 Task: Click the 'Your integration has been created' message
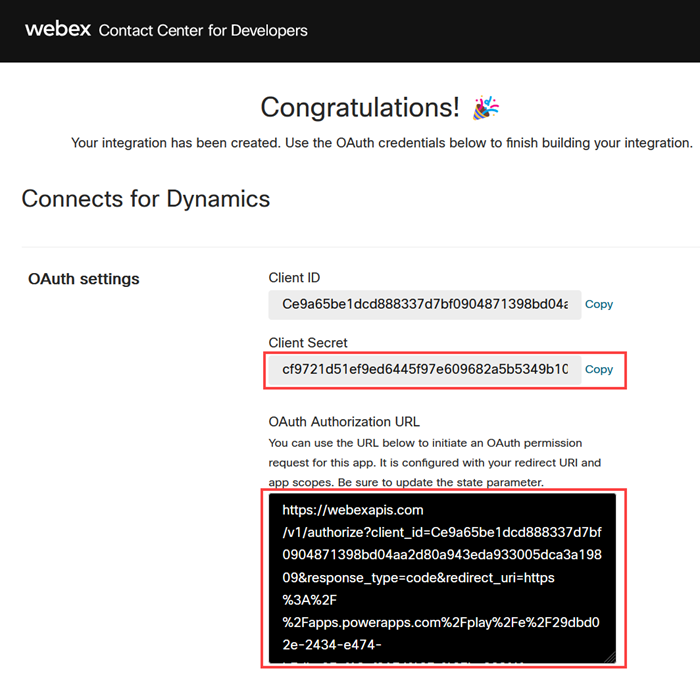pyautogui.click(x=382, y=143)
